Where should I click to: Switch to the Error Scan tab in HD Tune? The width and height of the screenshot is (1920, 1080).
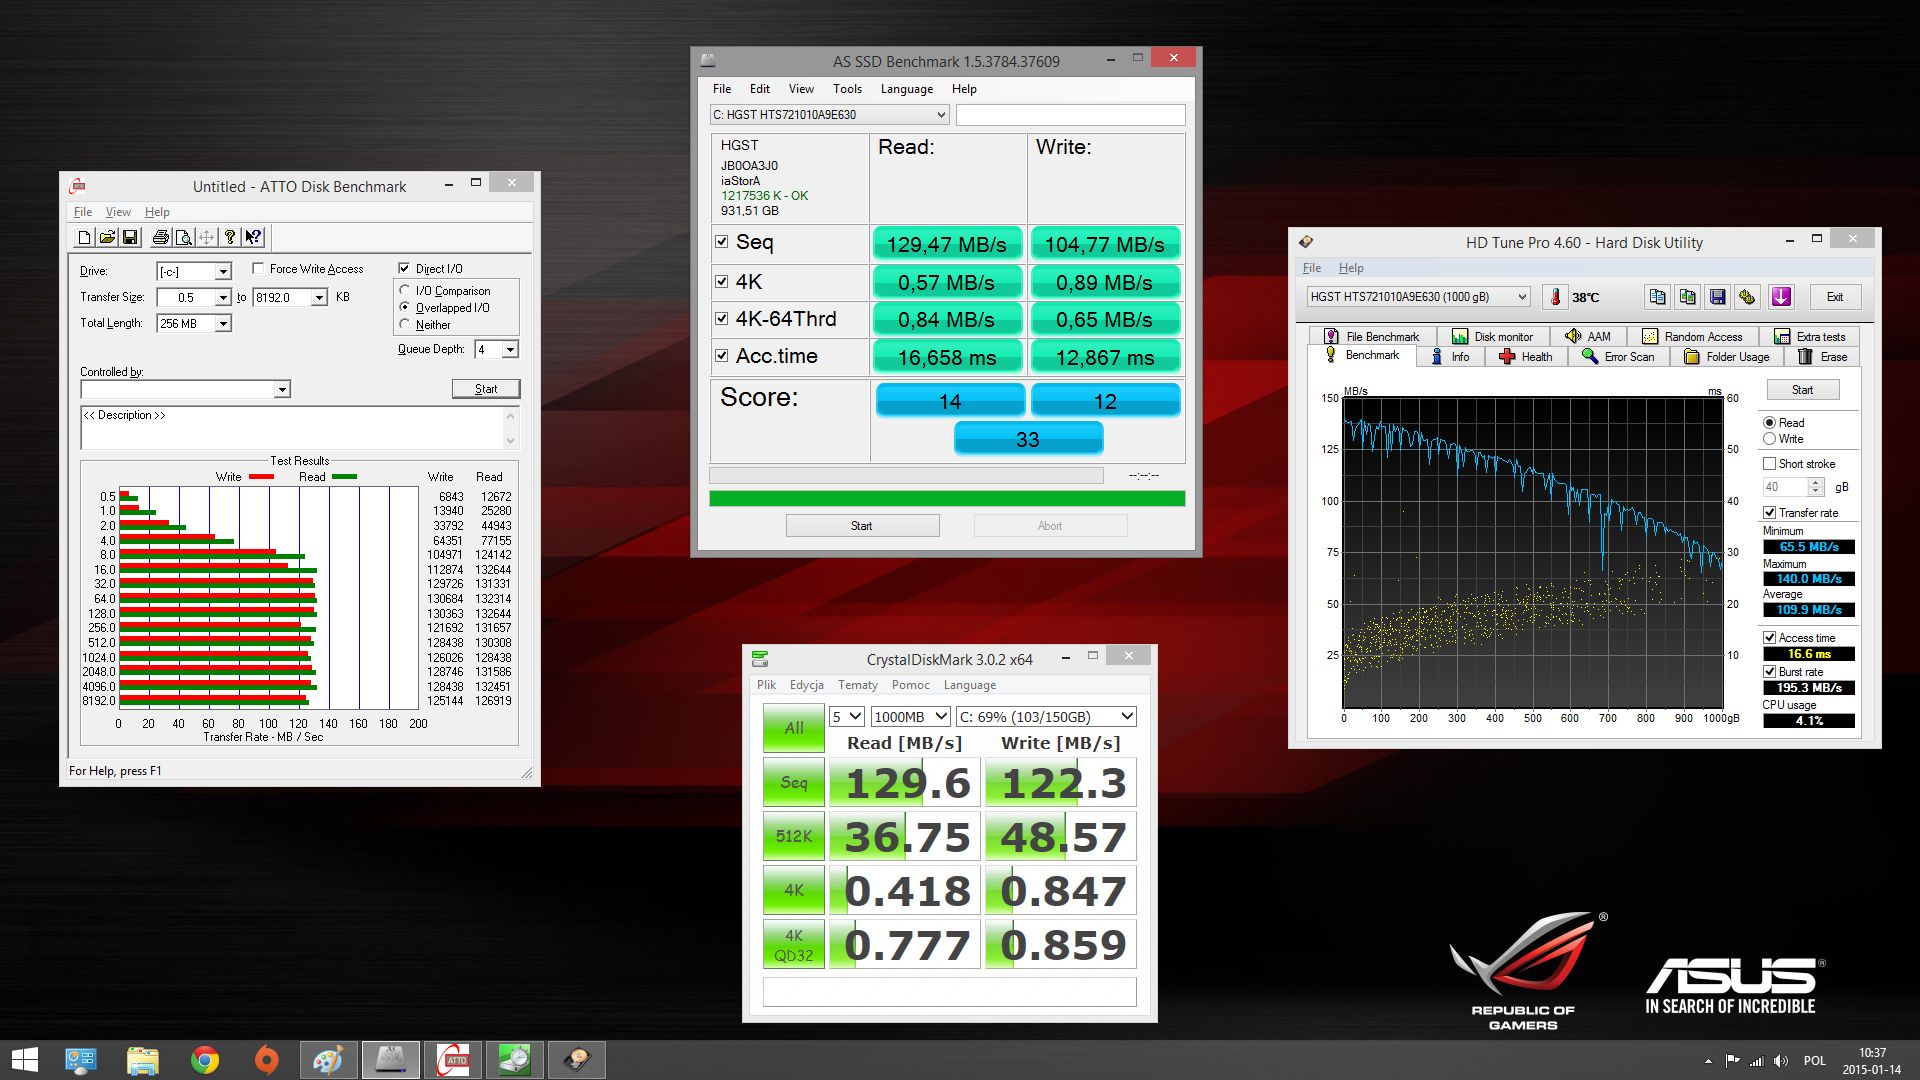[1618, 356]
